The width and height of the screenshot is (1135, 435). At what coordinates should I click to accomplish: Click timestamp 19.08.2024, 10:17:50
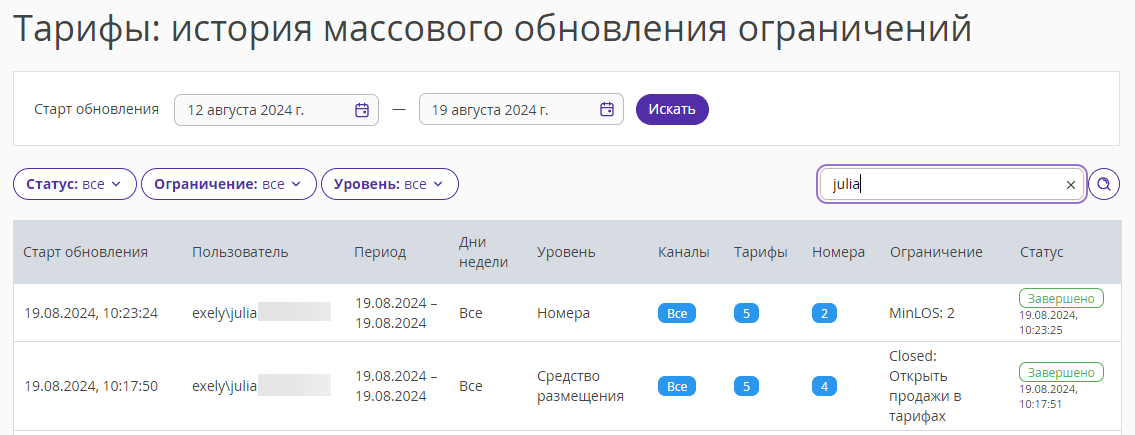(x=91, y=387)
